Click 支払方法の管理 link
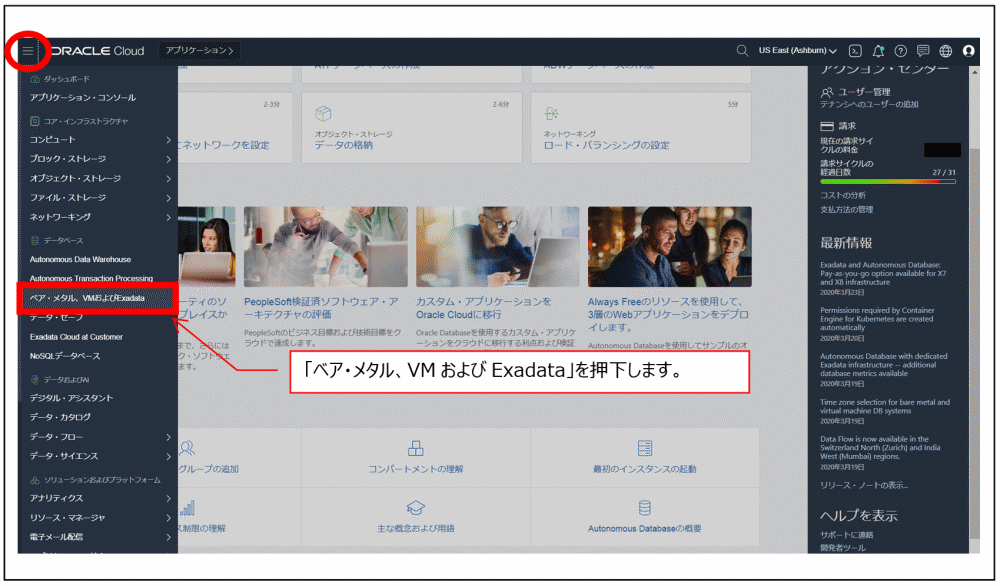Image resolution: width=1000 pixels, height=586 pixels. pyautogui.click(x=846, y=210)
